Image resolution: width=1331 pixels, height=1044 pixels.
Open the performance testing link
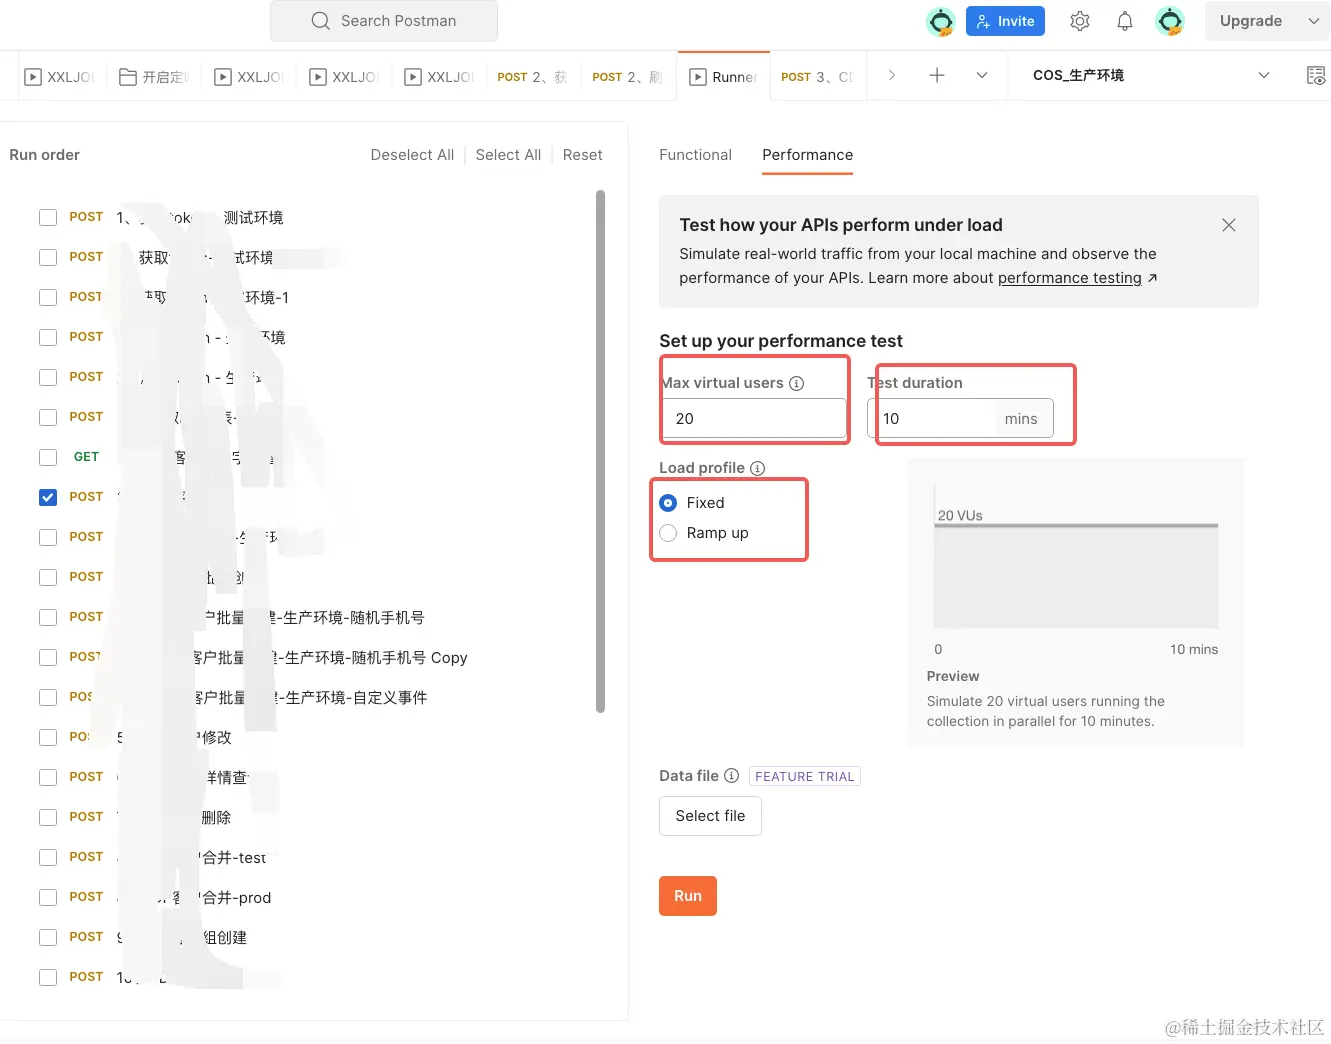[1069, 278]
